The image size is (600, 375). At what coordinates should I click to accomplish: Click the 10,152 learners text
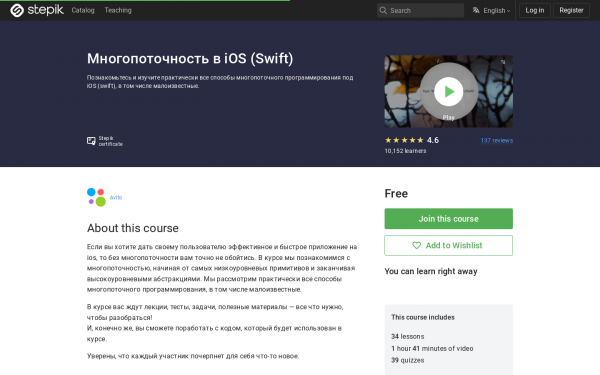point(405,151)
